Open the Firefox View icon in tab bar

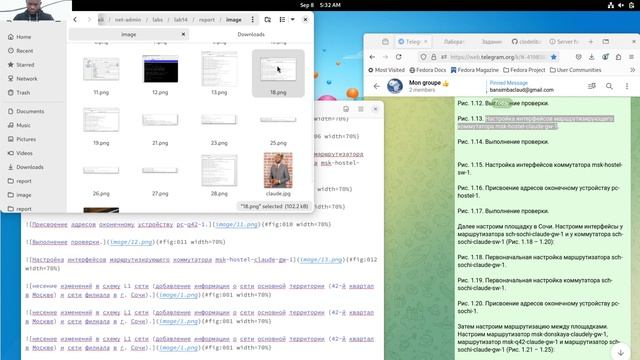click(x=385, y=42)
